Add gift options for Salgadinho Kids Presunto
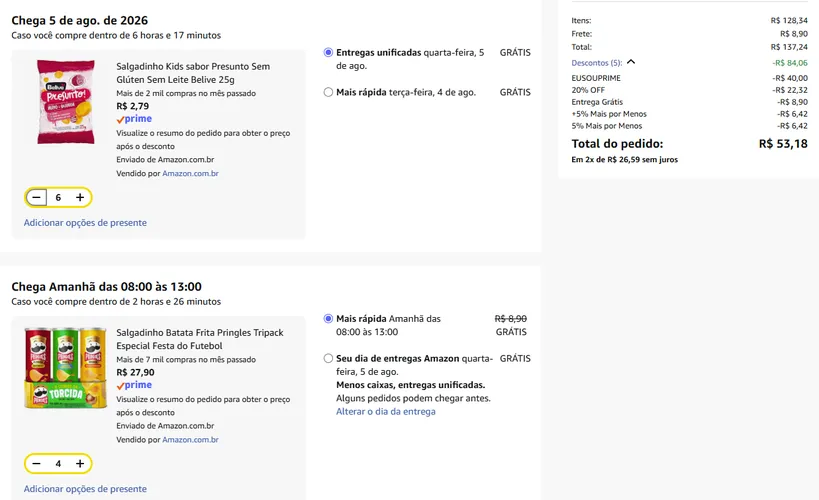Viewport: 819px width, 500px height. tap(85, 223)
